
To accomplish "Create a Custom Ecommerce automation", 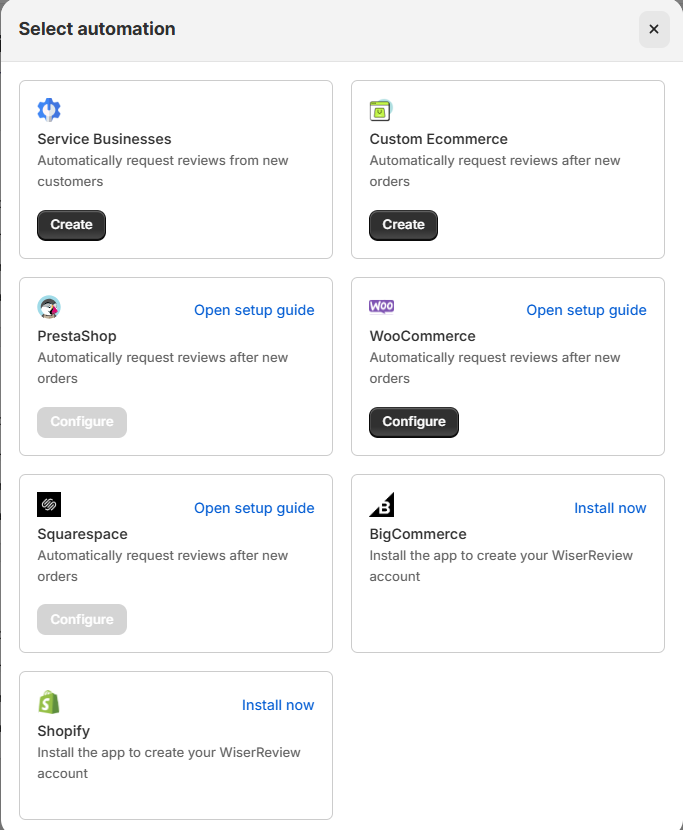I will [x=403, y=225].
